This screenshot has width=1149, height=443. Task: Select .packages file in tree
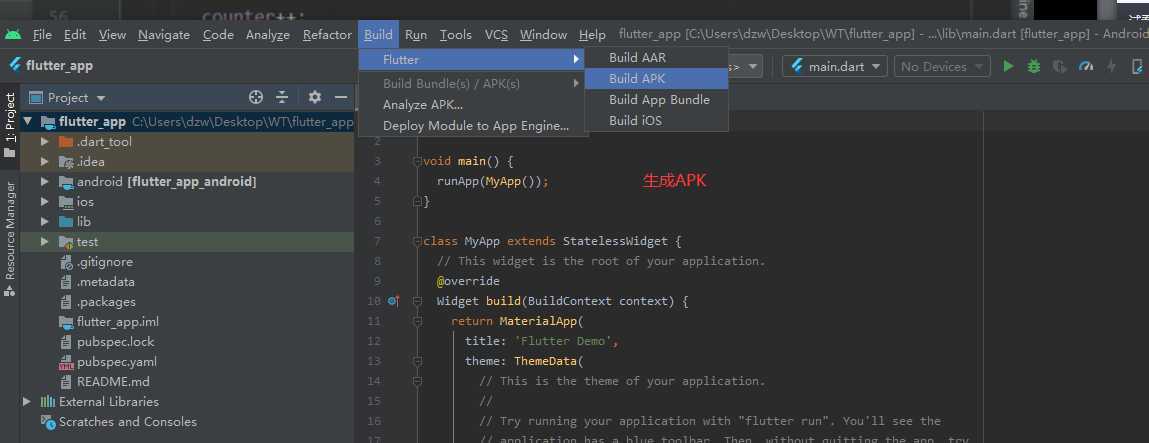(x=106, y=302)
